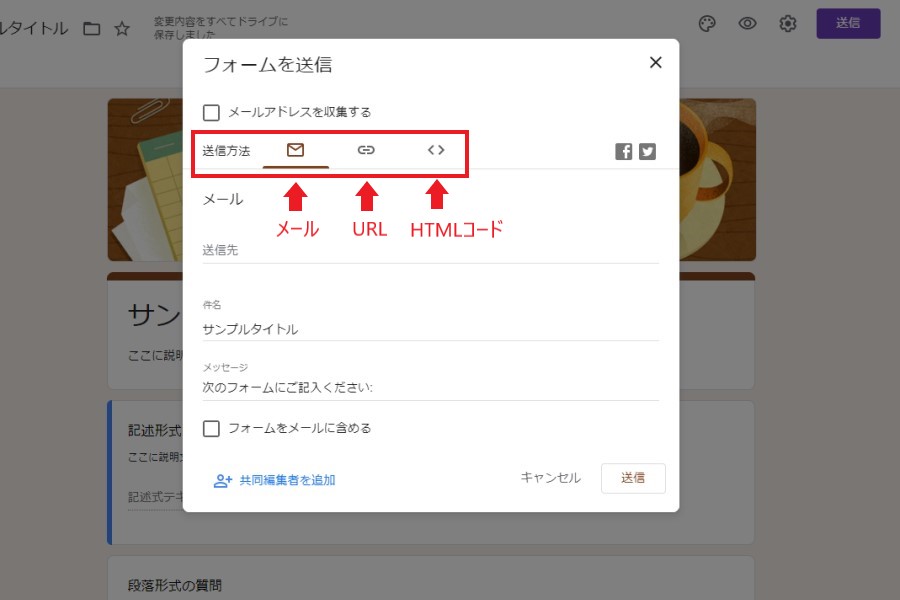Click the 件名 subject field
This screenshot has width=900, height=600.
430,329
